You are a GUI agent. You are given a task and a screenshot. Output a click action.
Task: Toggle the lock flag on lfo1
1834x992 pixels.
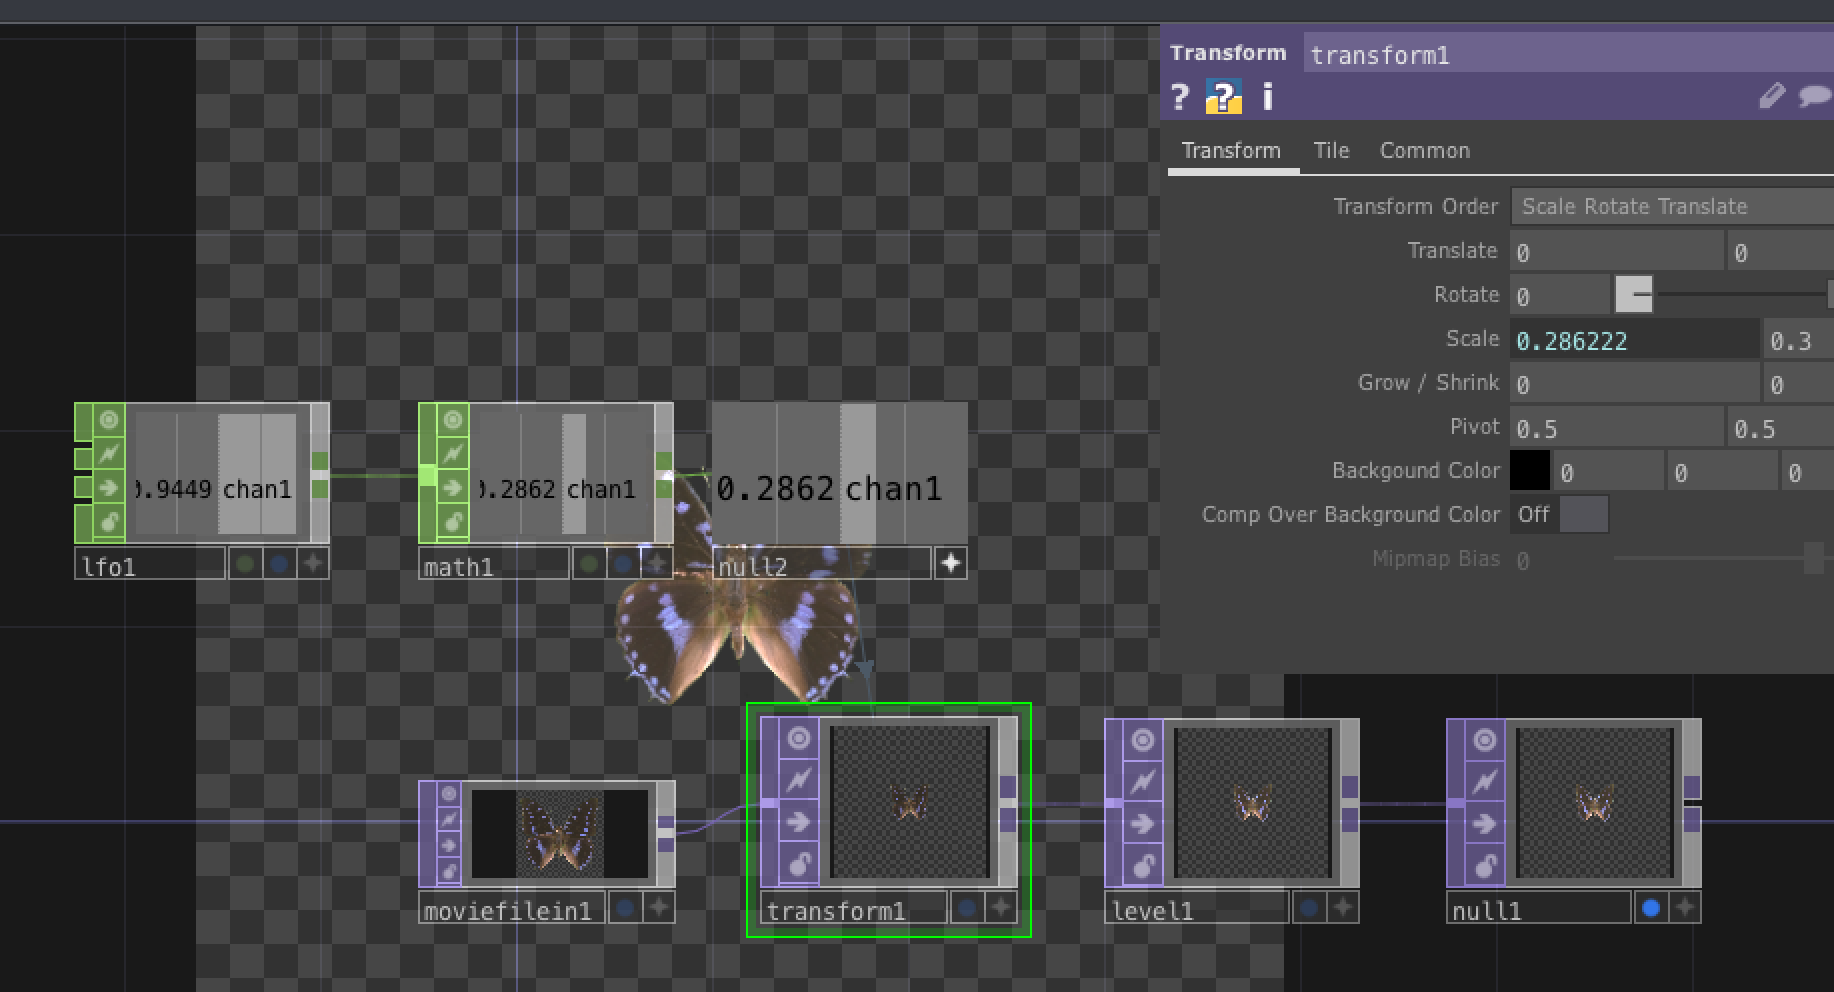click(108, 522)
